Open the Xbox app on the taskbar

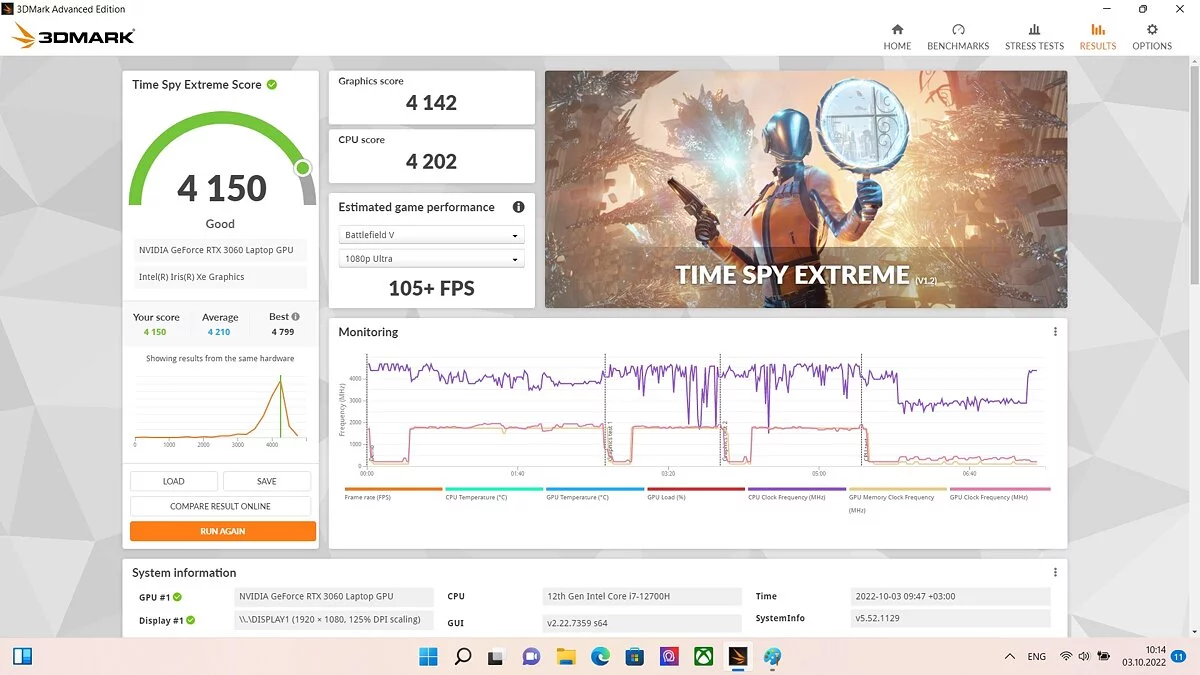(703, 657)
